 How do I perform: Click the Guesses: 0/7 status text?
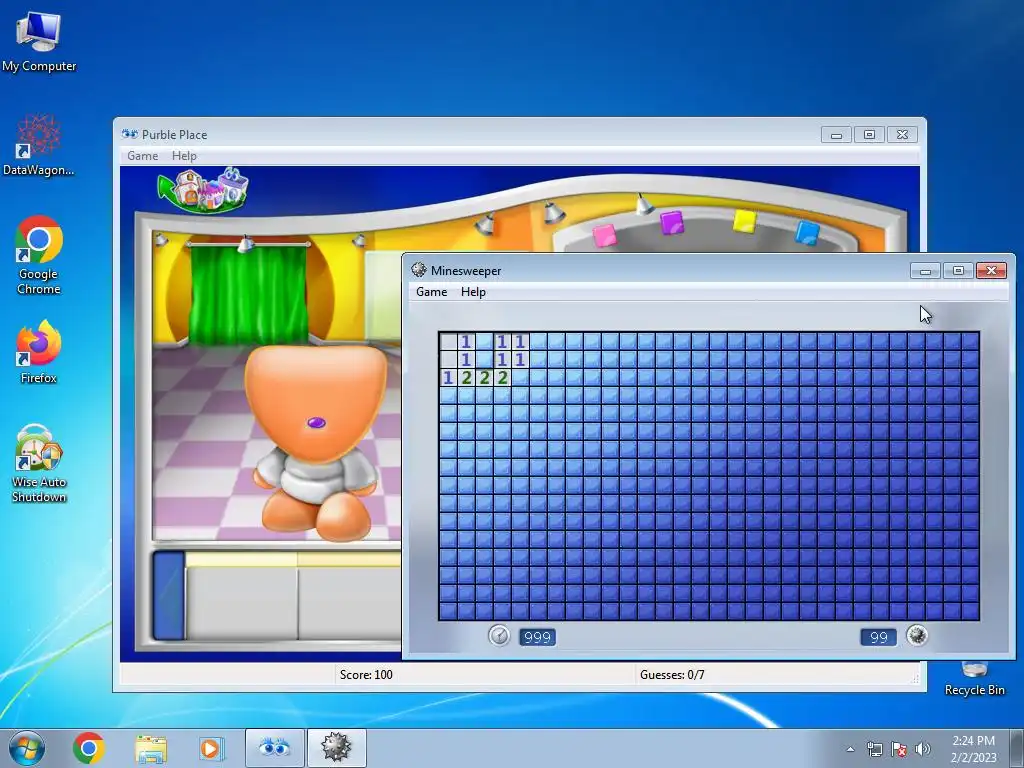[672, 675]
